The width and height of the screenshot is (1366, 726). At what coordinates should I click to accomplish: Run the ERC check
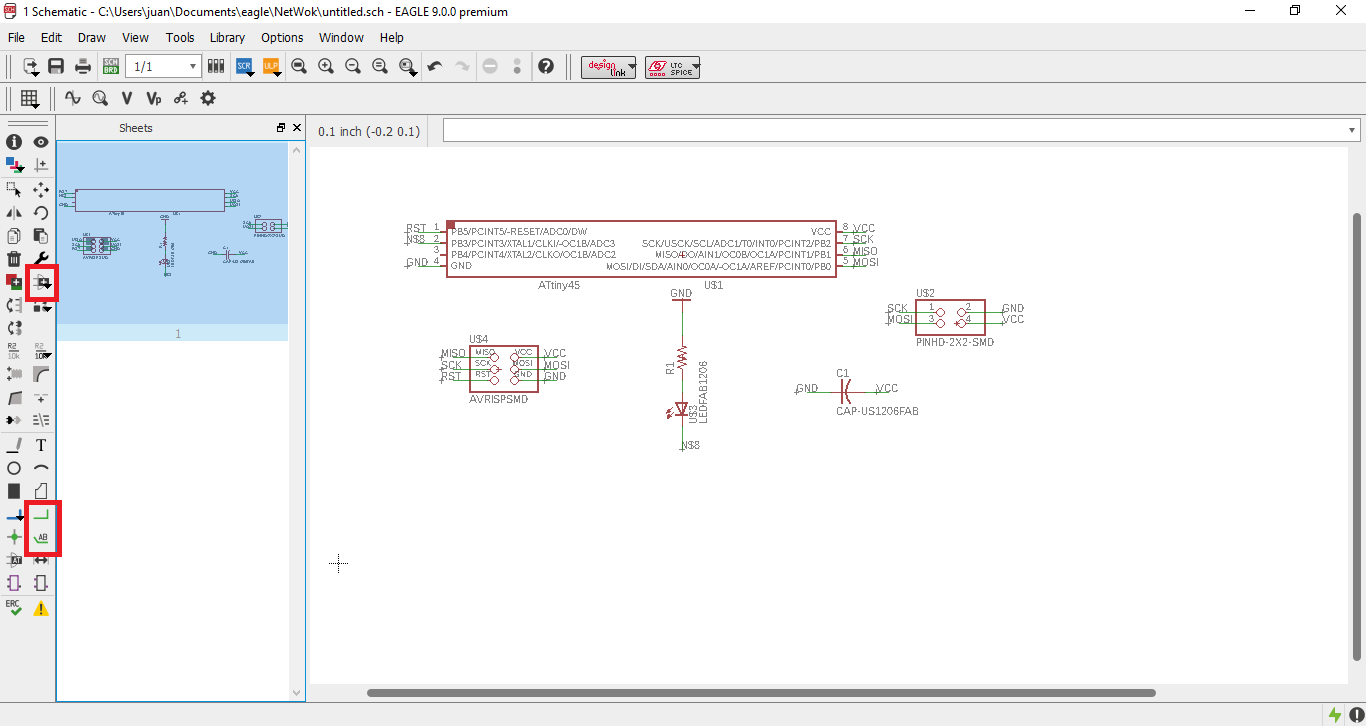tap(14, 607)
